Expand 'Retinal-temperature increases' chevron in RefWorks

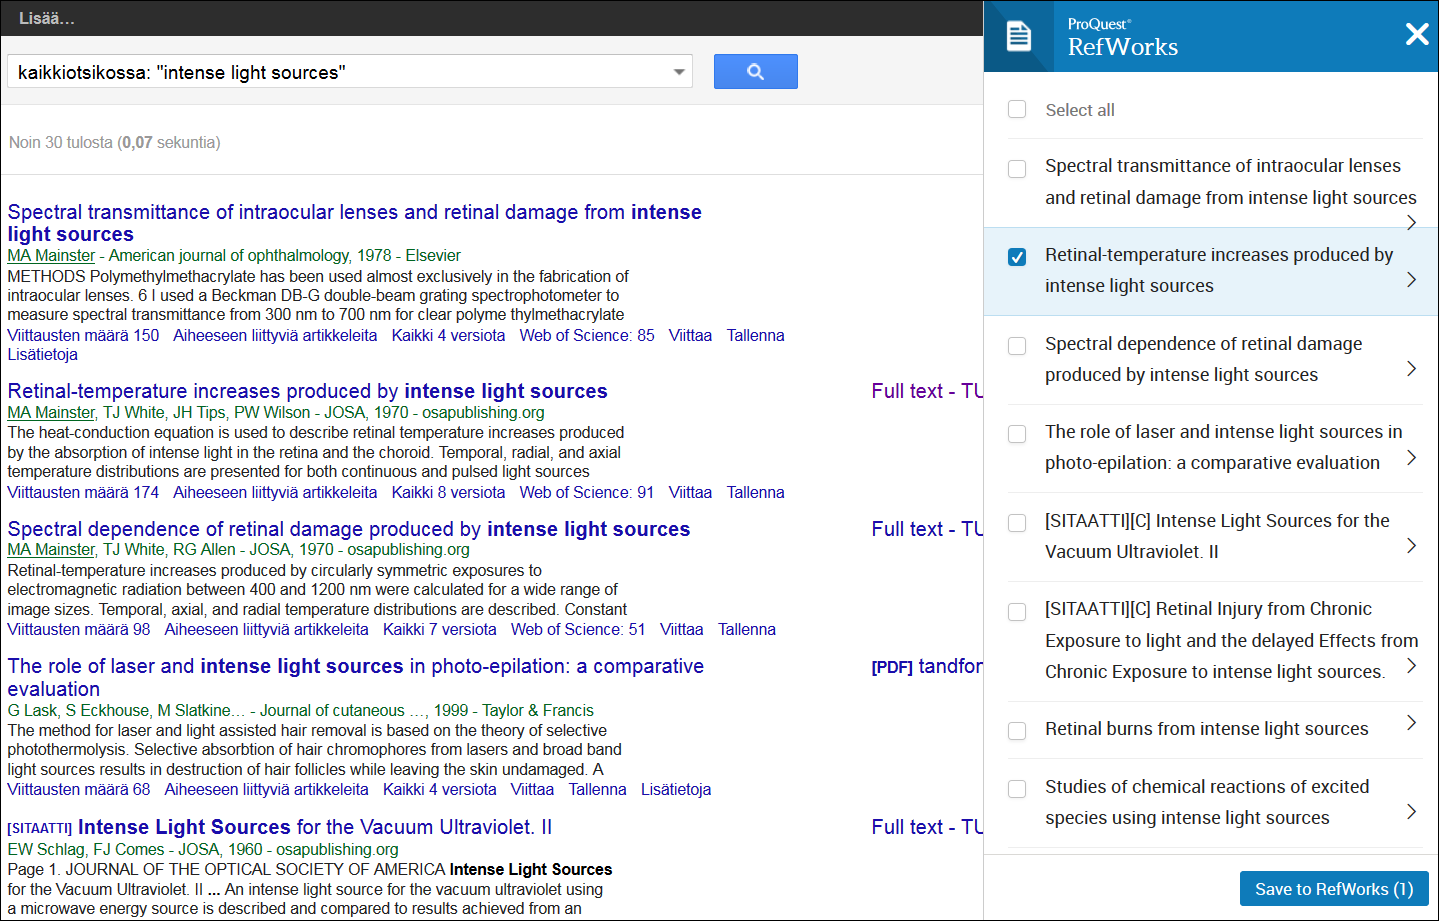tap(1411, 279)
